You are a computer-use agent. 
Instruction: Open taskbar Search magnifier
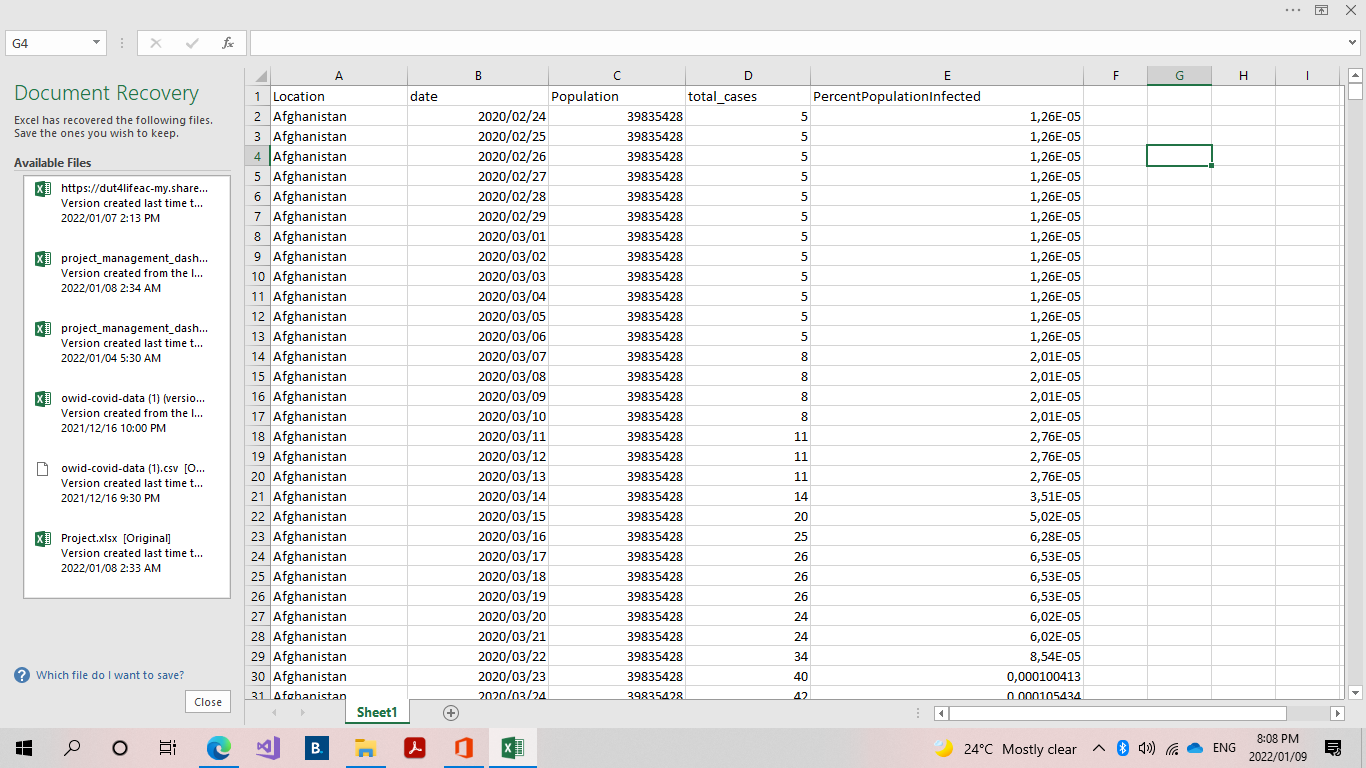(72, 747)
